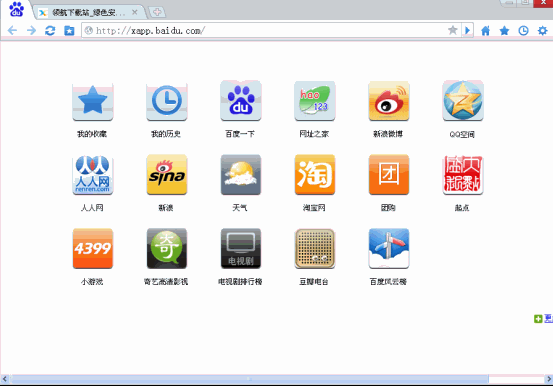Click horizontal scrollbar right arrow
This screenshot has height=386, width=553.
click(x=548, y=379)
